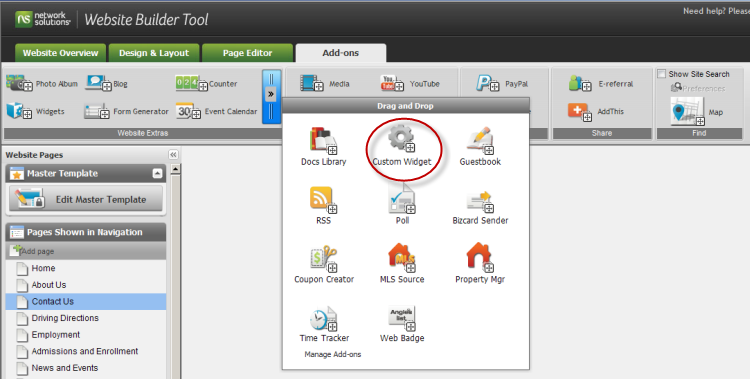Open the Design & Layout tab
Viewport: 750px width, 379px height.
tap(154, 53)
